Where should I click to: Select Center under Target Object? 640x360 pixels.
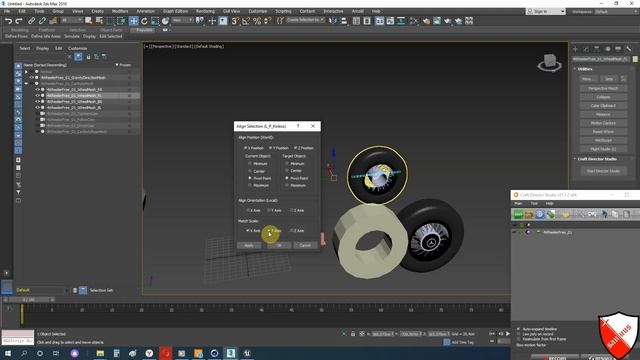(x=287, y=171)
